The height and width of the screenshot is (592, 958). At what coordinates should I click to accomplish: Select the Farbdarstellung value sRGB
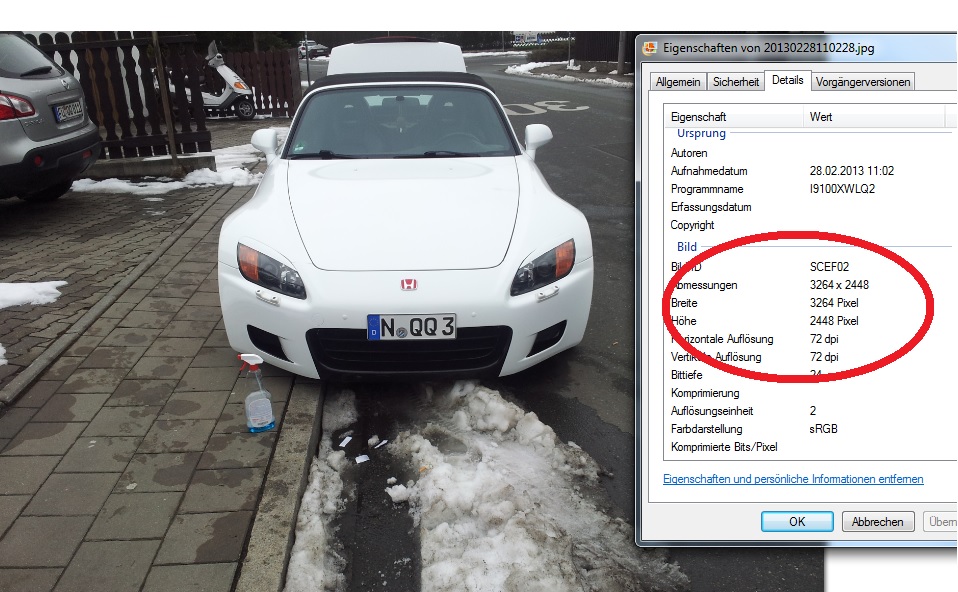[824, 429]
